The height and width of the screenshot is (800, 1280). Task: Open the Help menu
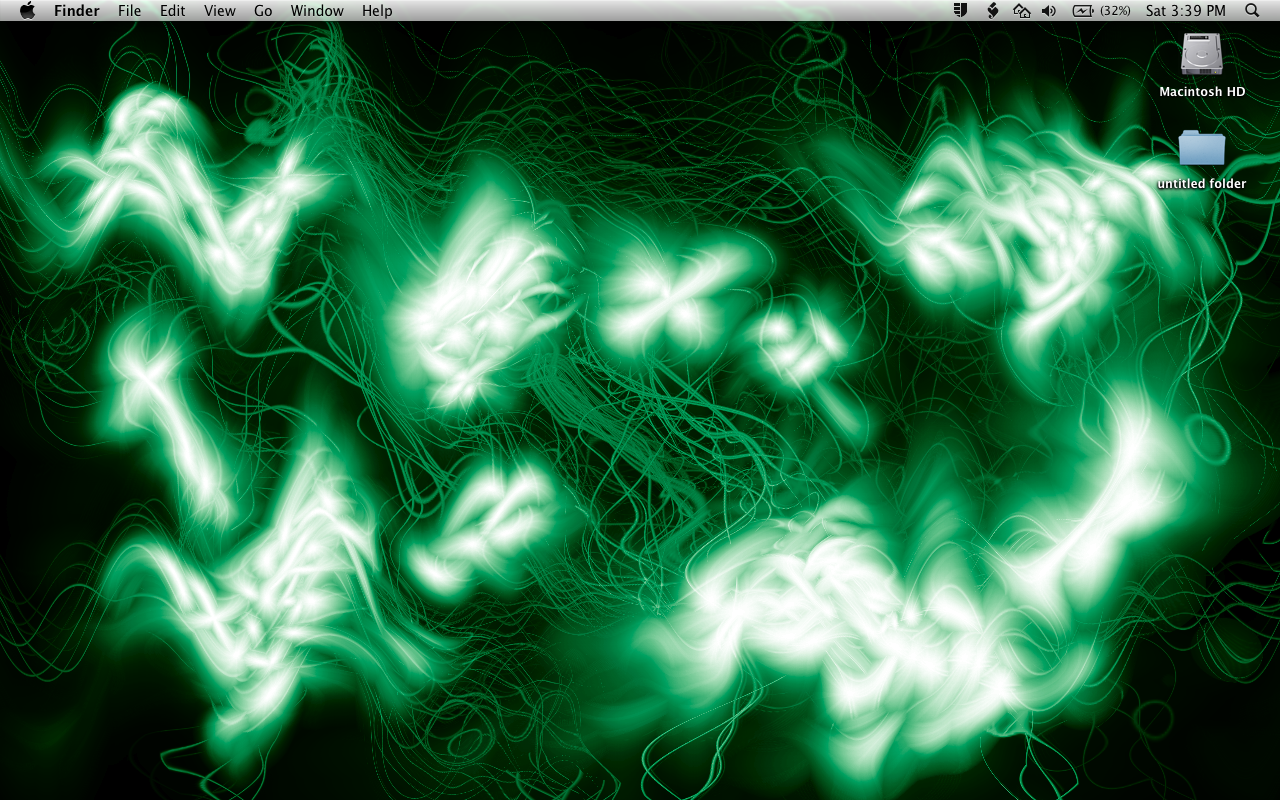(x=377, y=11)
